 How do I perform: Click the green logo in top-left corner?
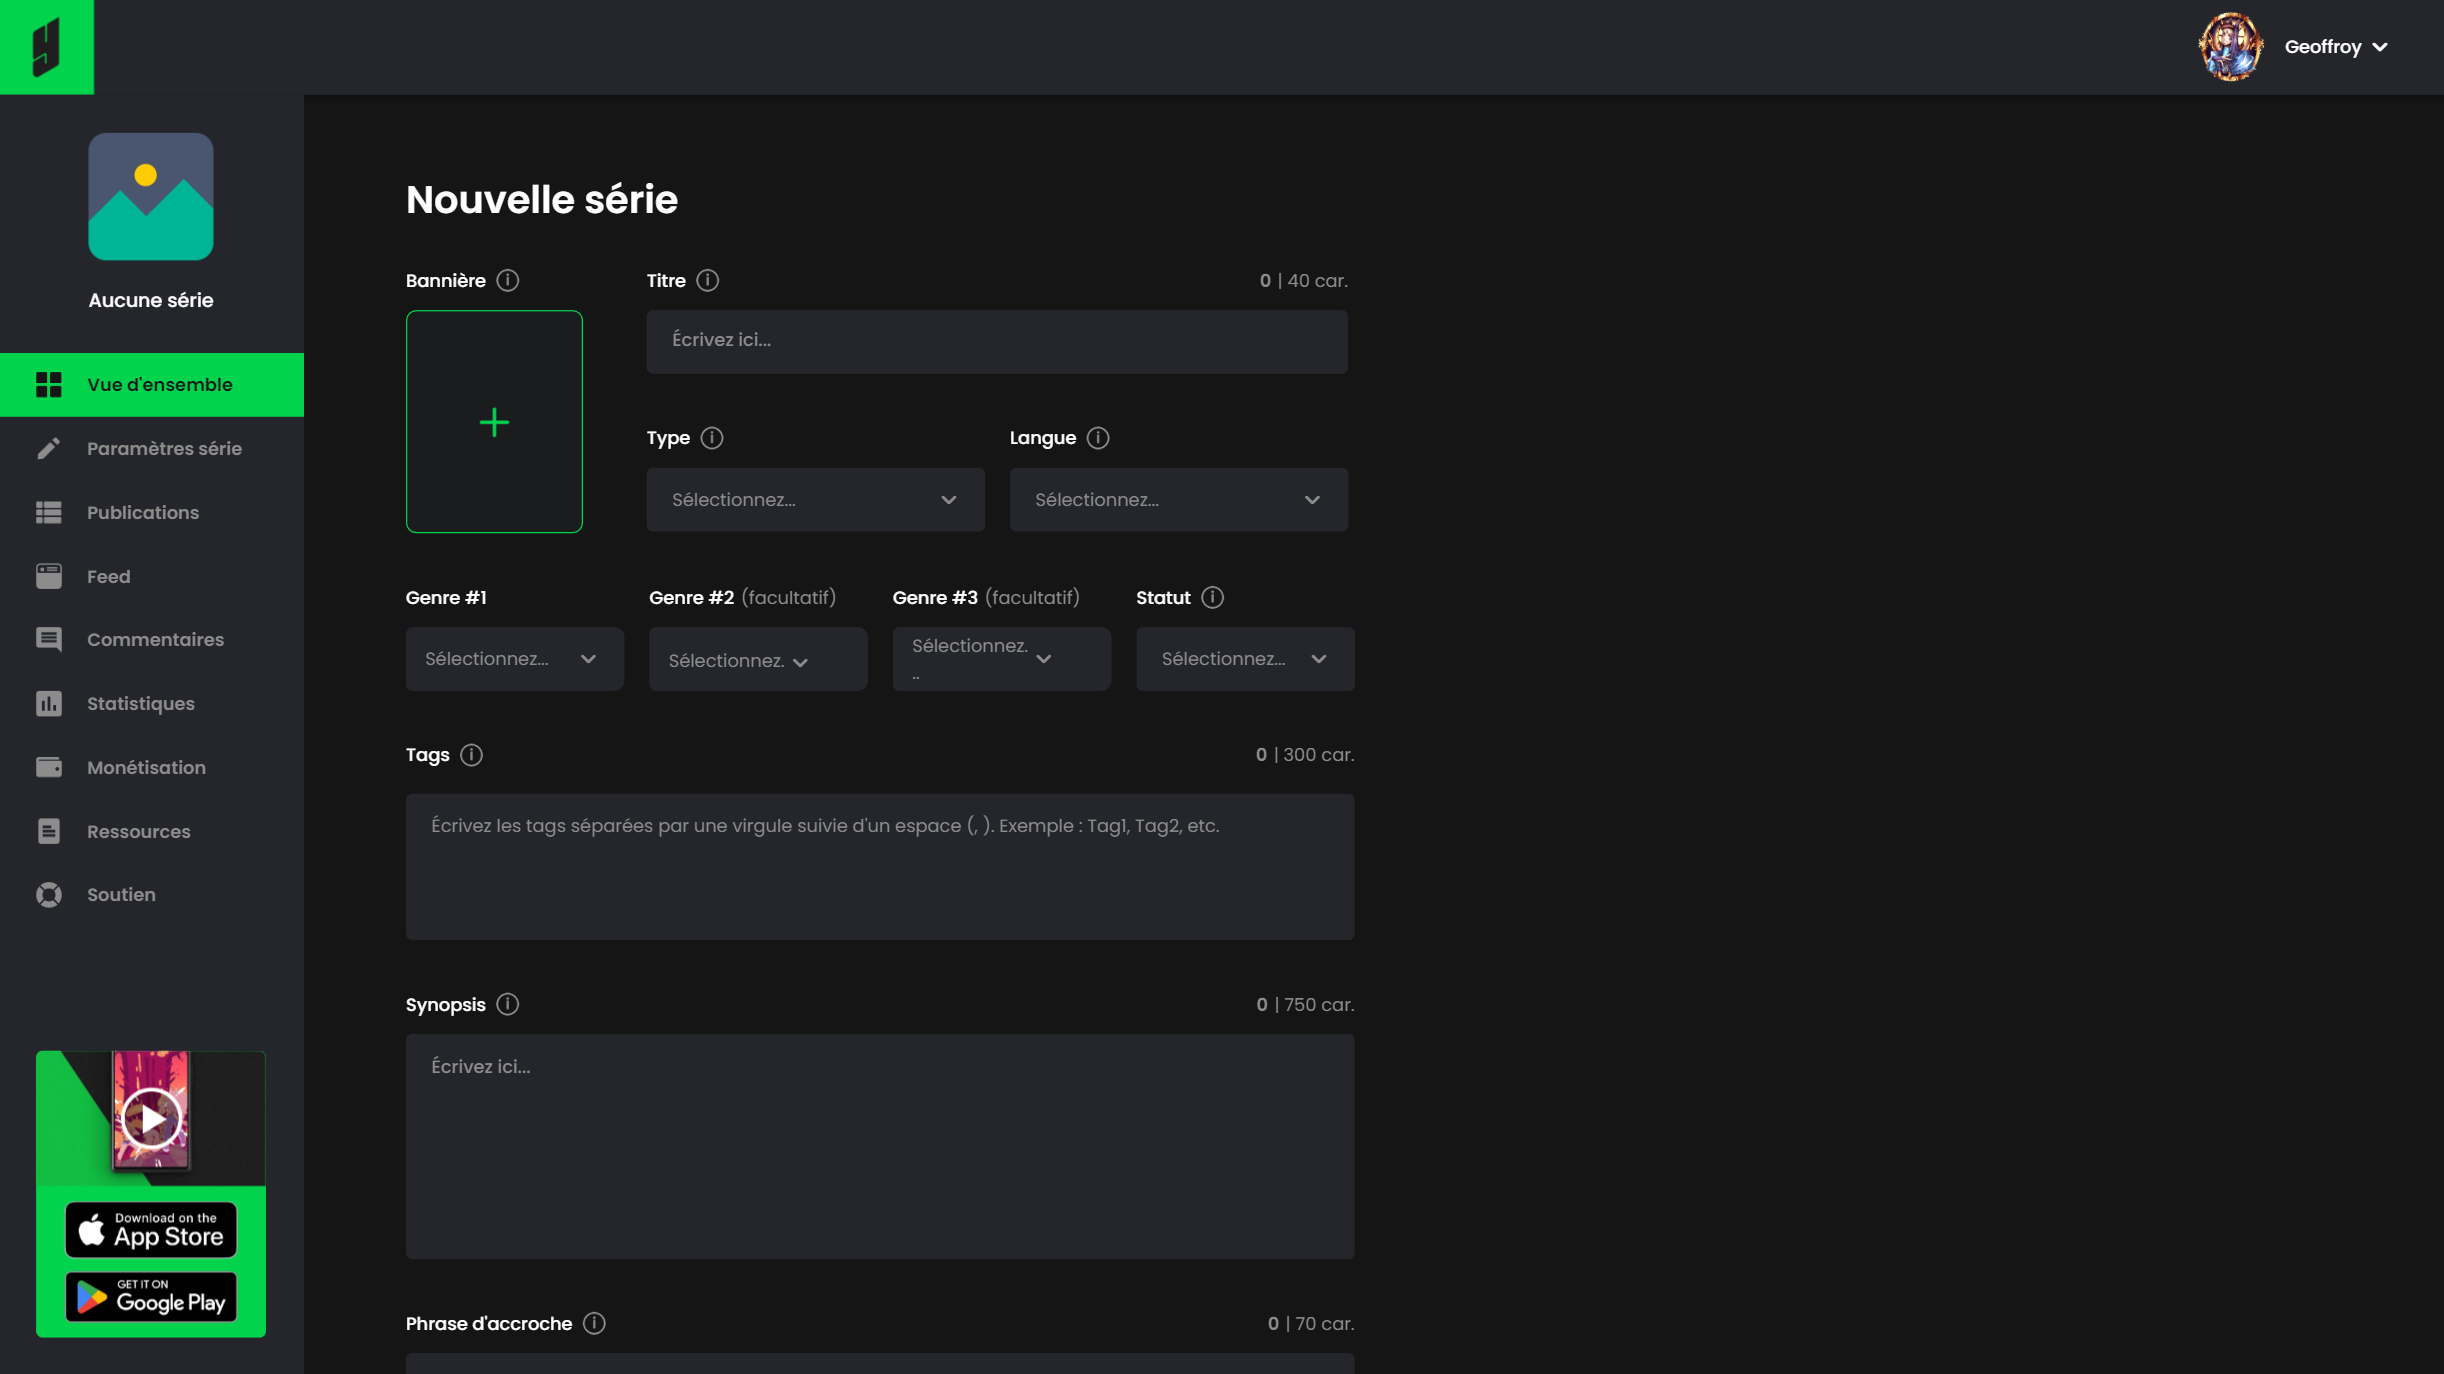click(47, 47)
